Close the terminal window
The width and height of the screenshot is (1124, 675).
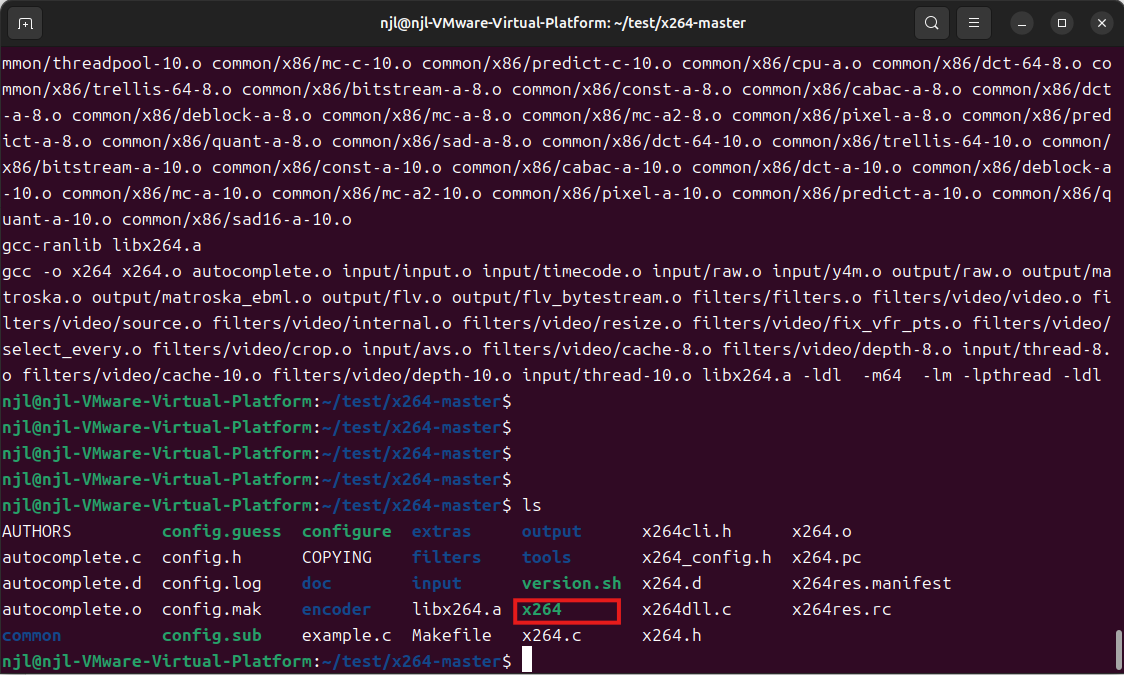click(x=1102, y=24)
